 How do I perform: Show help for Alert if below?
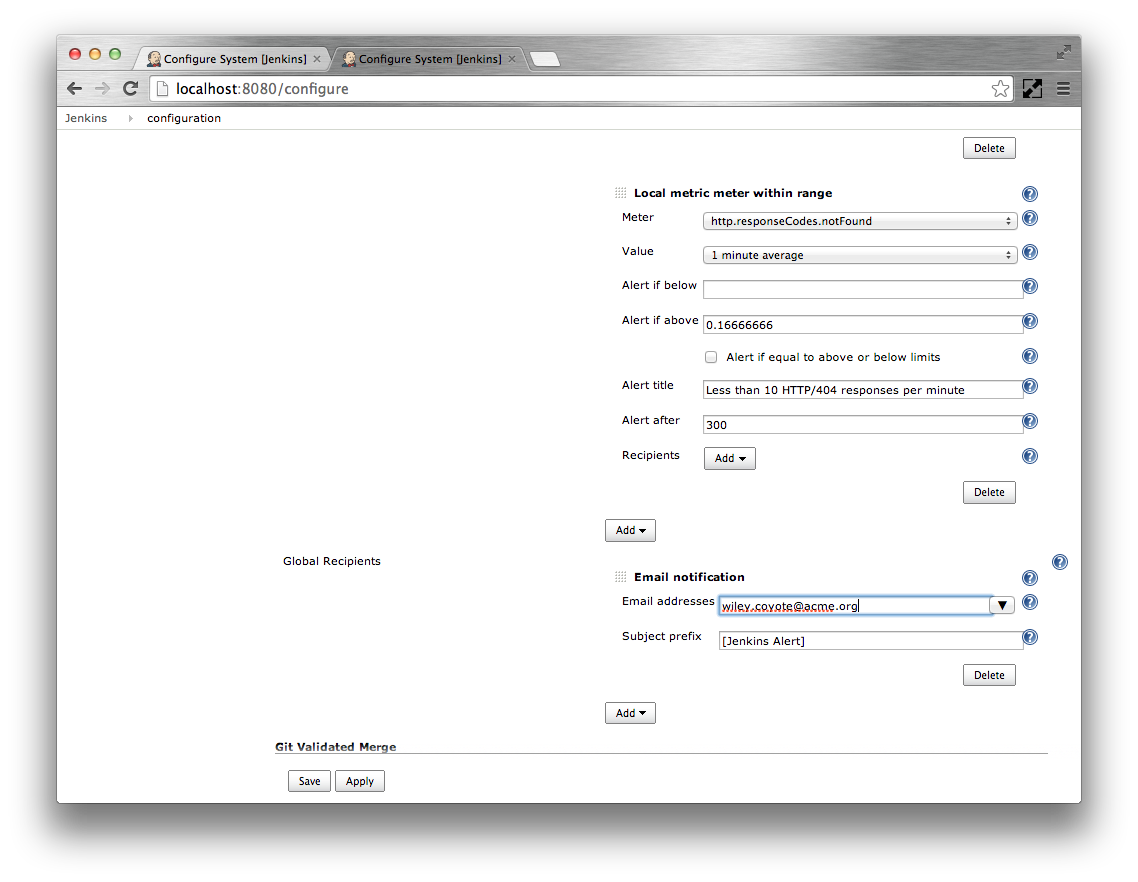point(1029,286)
